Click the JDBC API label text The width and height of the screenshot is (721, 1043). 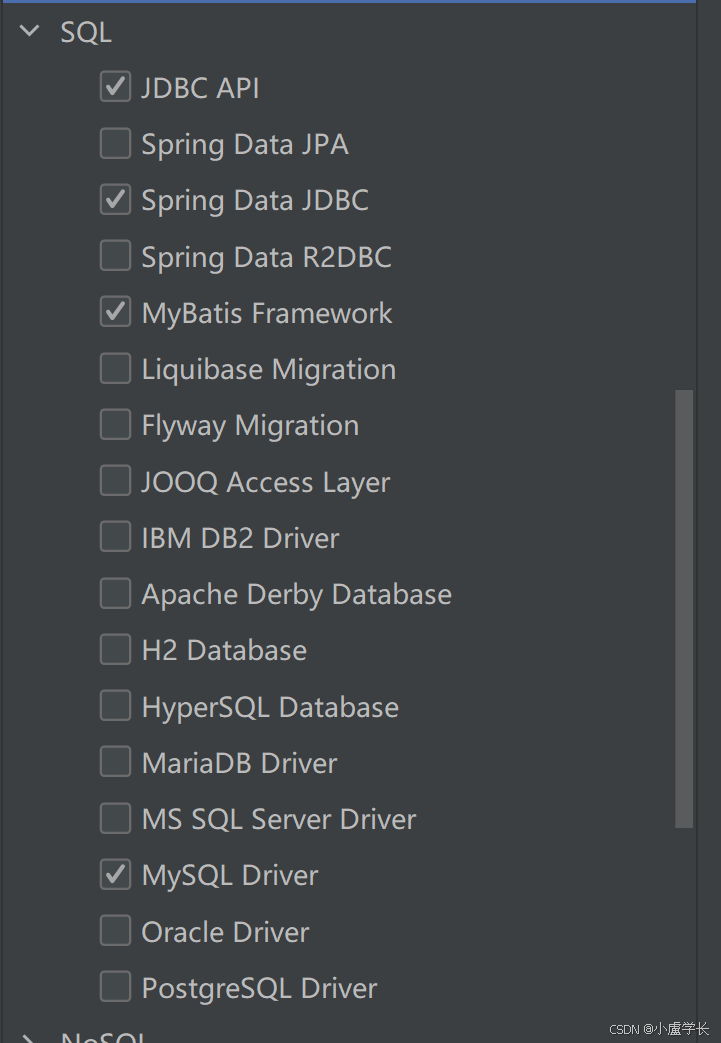200,88
